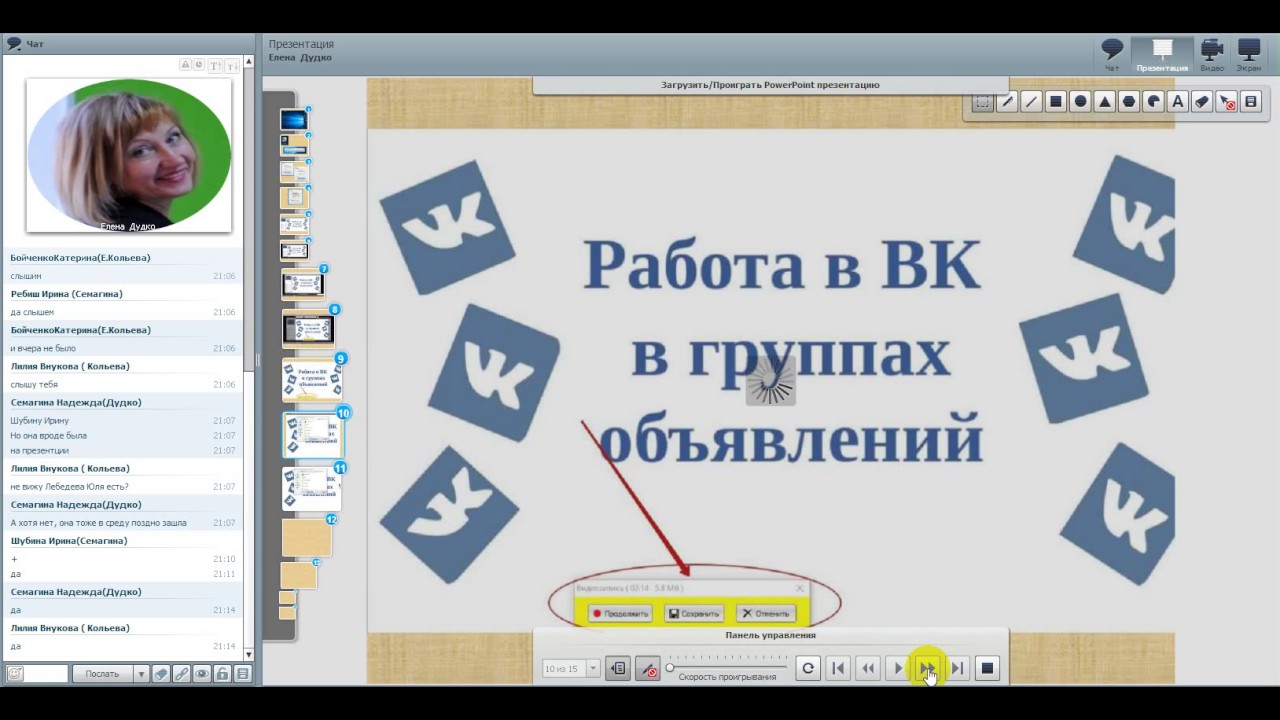The height and width of the screenshot is (720, 1280).
Task: Advance with the fast-forward button
Action: coord(927,668)
